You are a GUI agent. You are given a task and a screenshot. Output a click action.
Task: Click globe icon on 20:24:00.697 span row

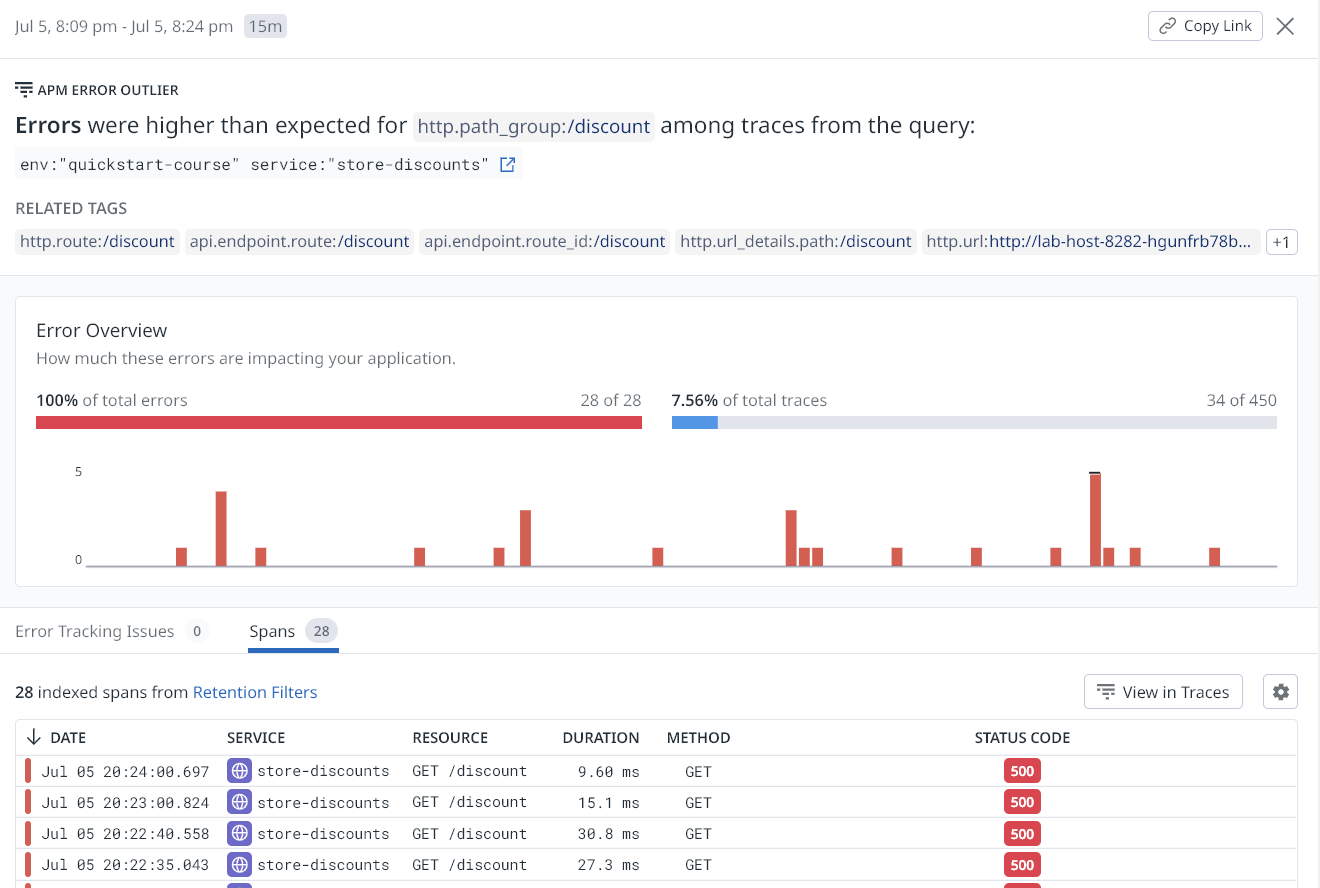coord(239,771)
